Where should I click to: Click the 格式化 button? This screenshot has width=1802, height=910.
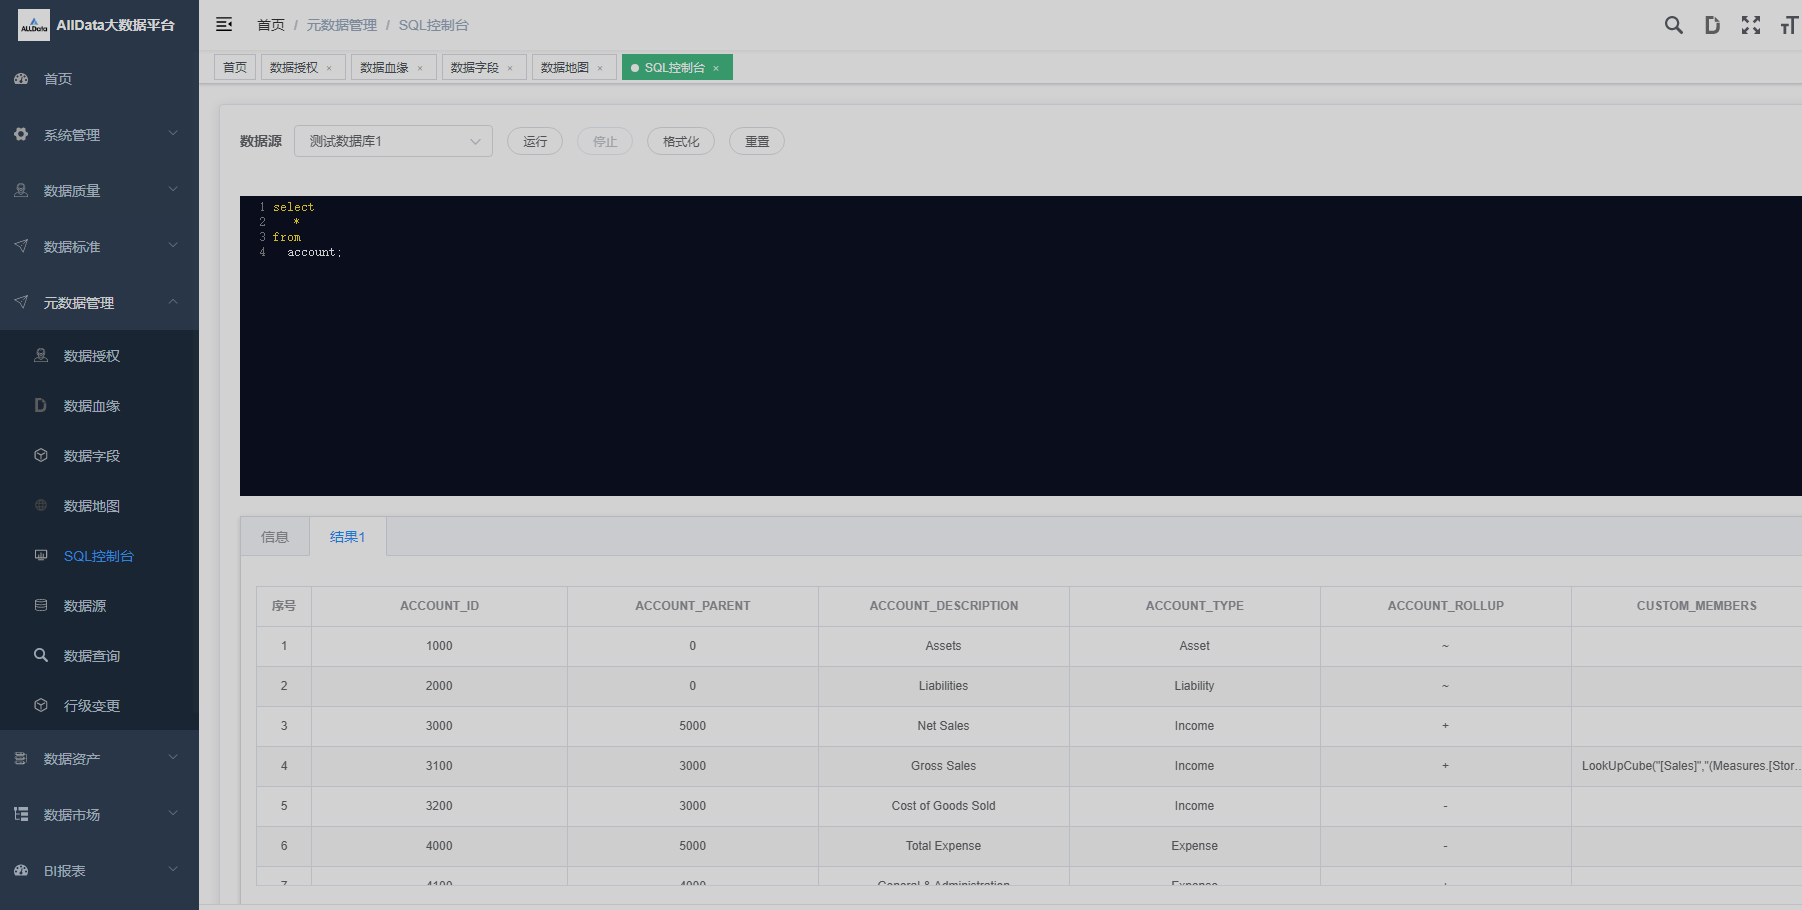point(681,141)
